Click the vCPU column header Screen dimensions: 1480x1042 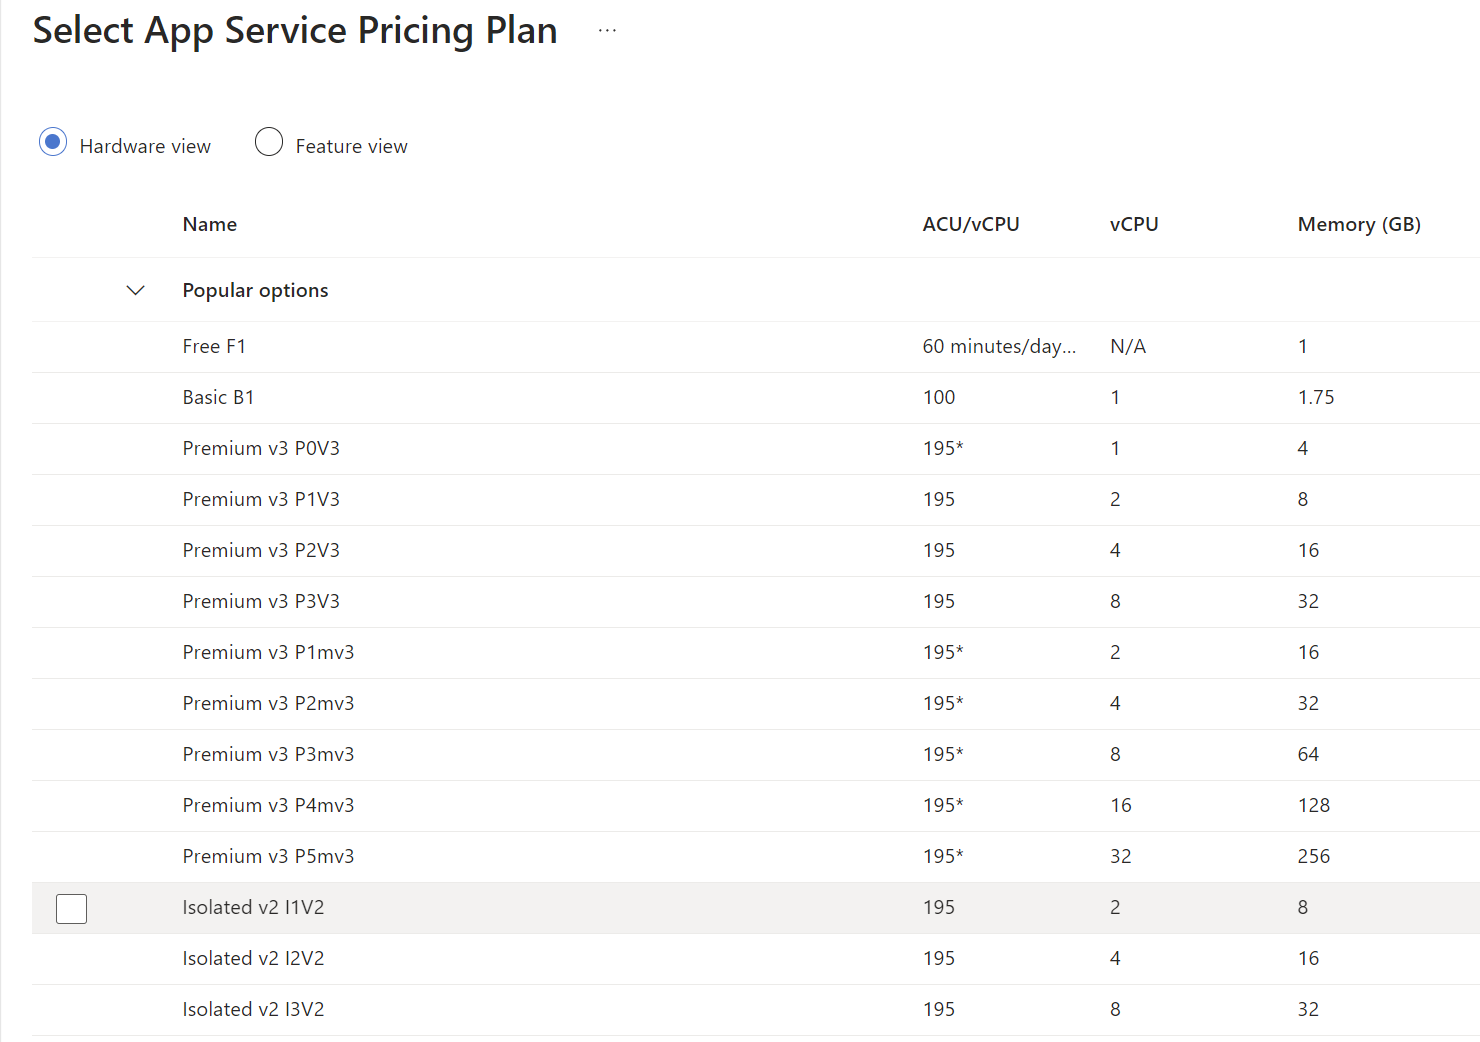coord(1134,224)
